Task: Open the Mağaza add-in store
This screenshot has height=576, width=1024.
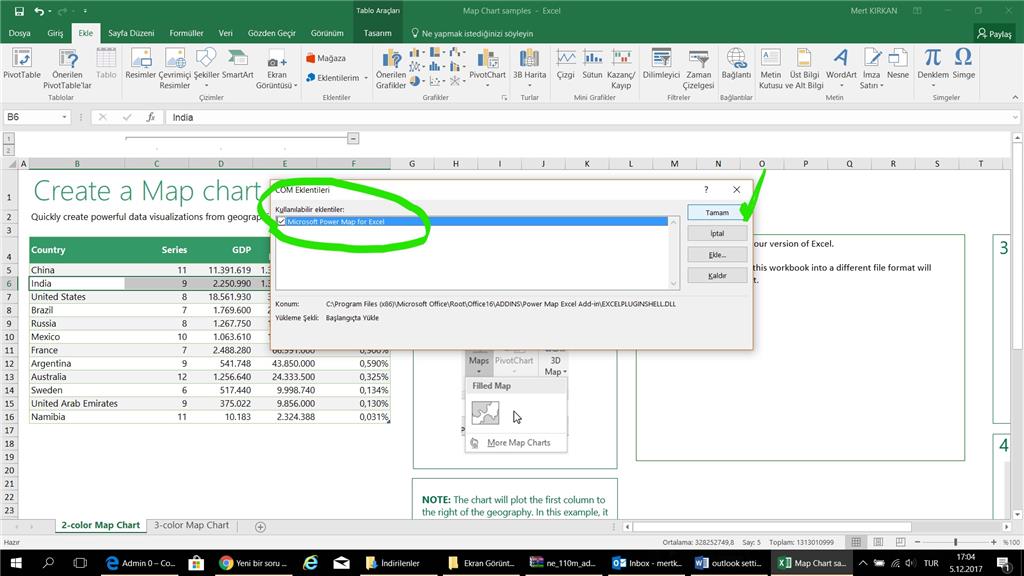Action: [326, 58]
